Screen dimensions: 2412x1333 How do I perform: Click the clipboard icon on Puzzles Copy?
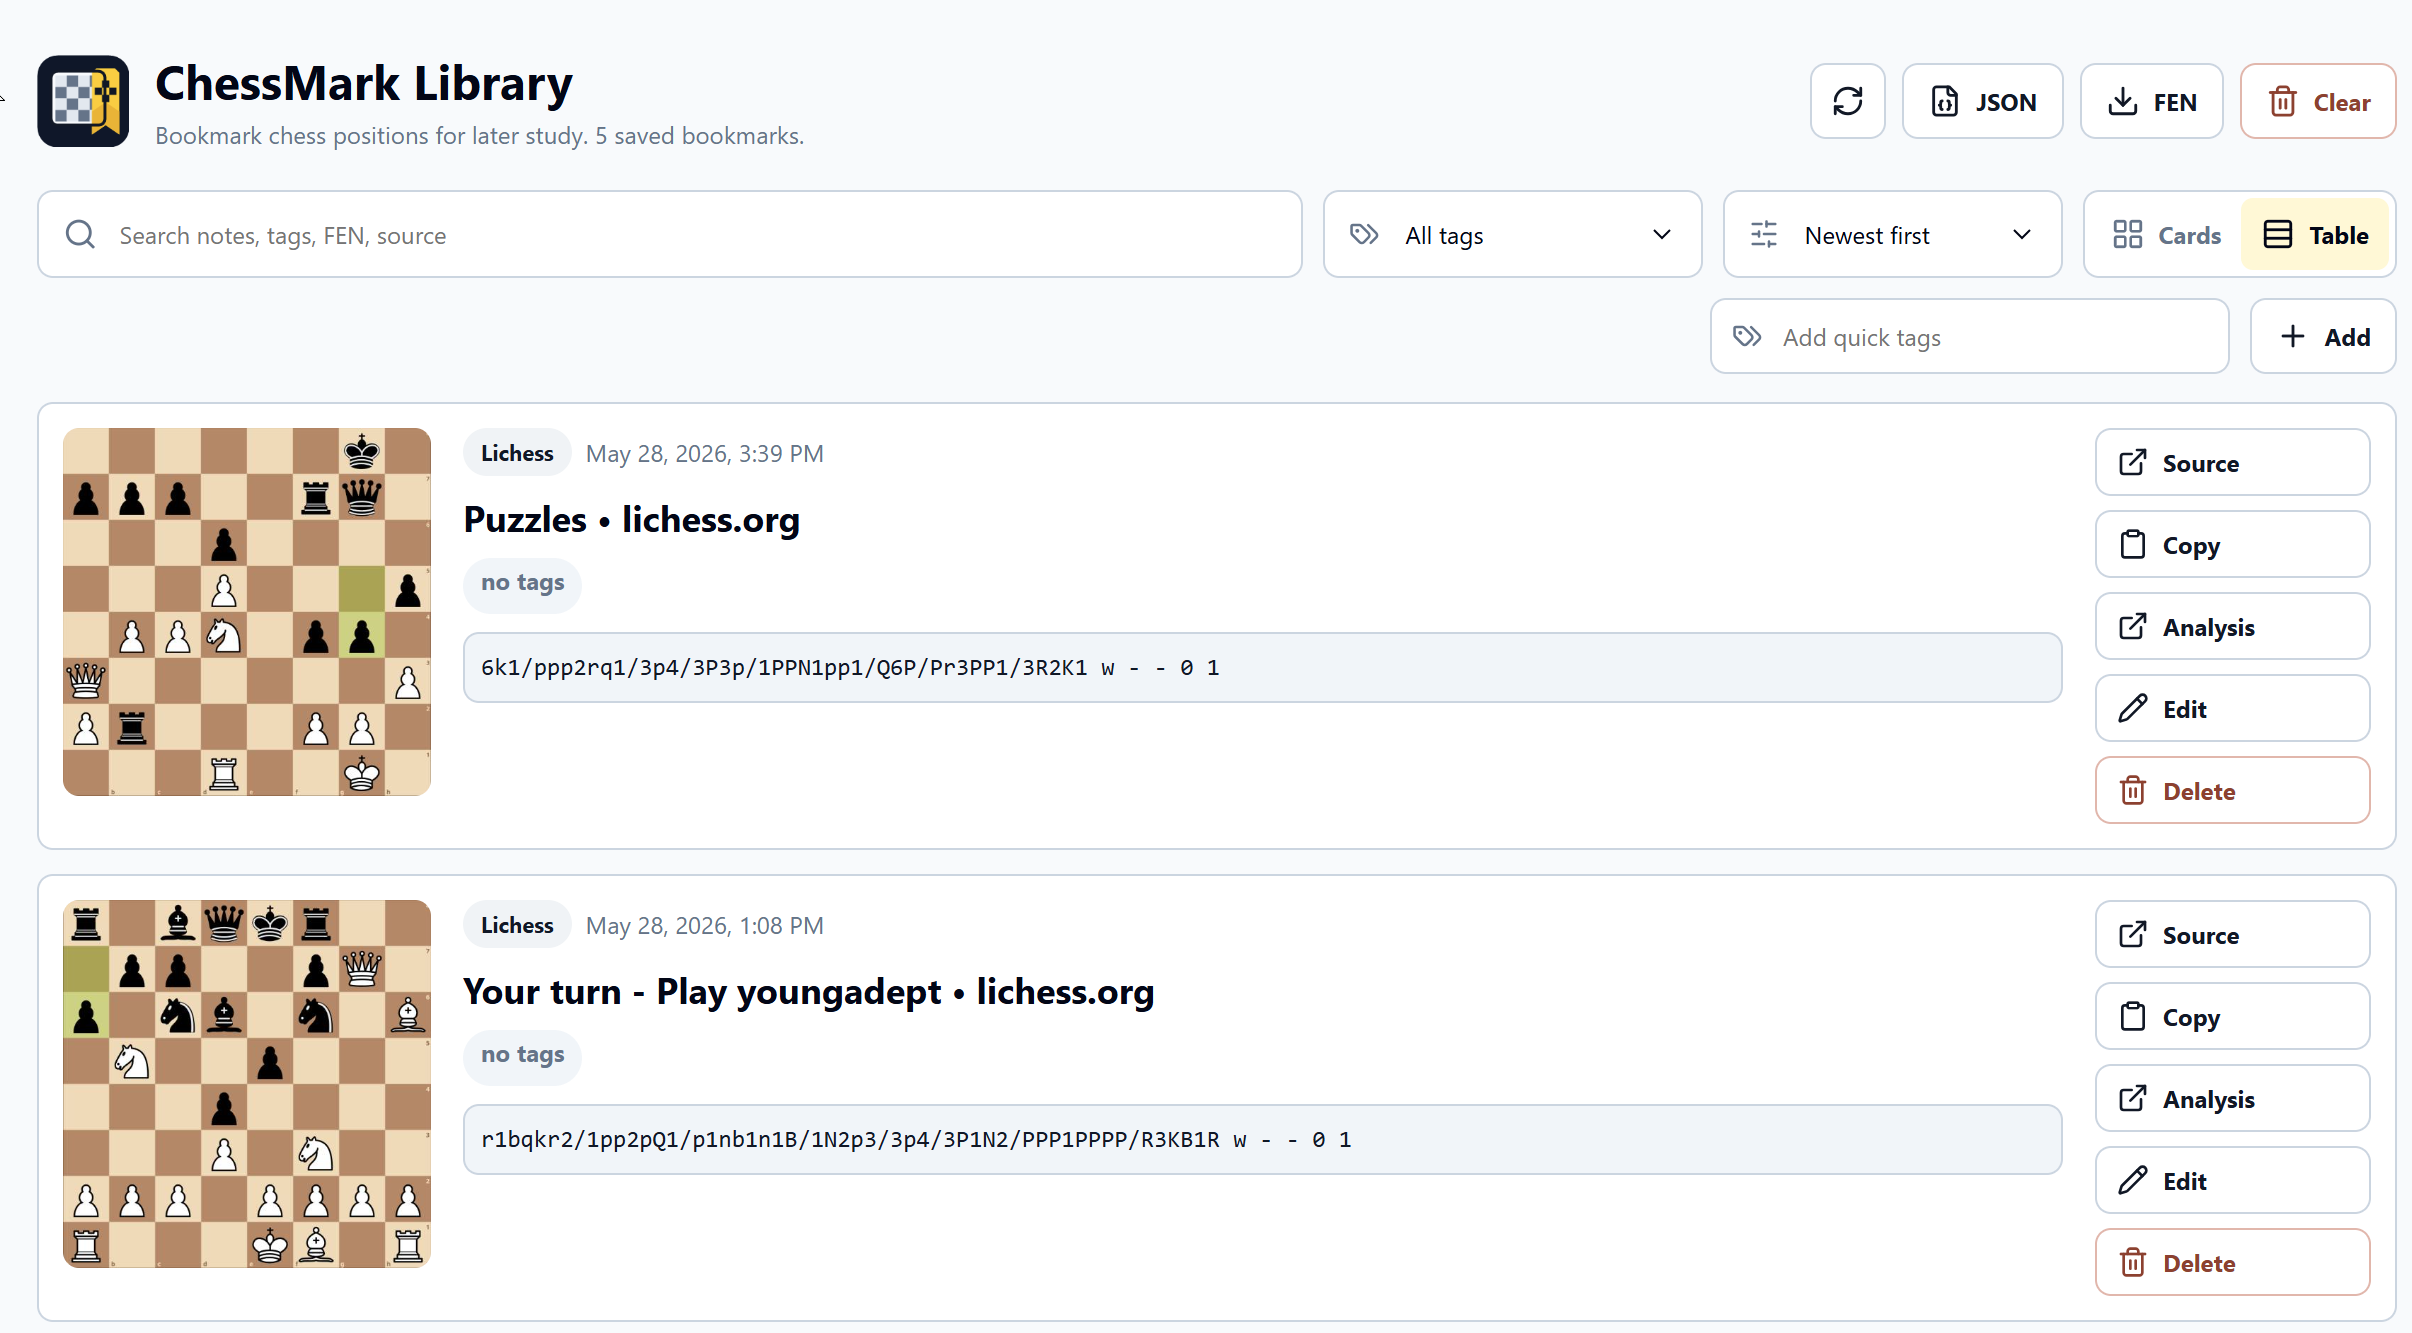(2133, 545)
